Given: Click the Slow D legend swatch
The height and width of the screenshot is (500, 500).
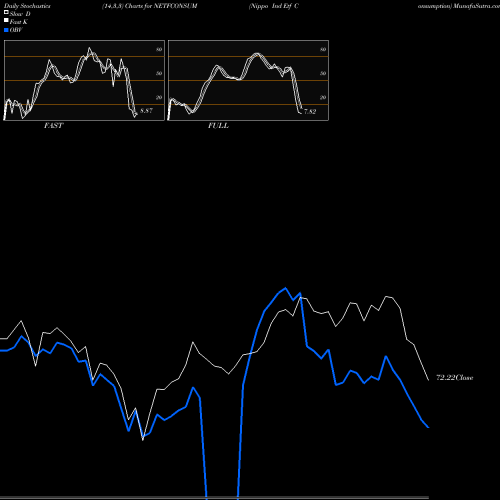Looking at the screenshot, I should coord(6,12).
